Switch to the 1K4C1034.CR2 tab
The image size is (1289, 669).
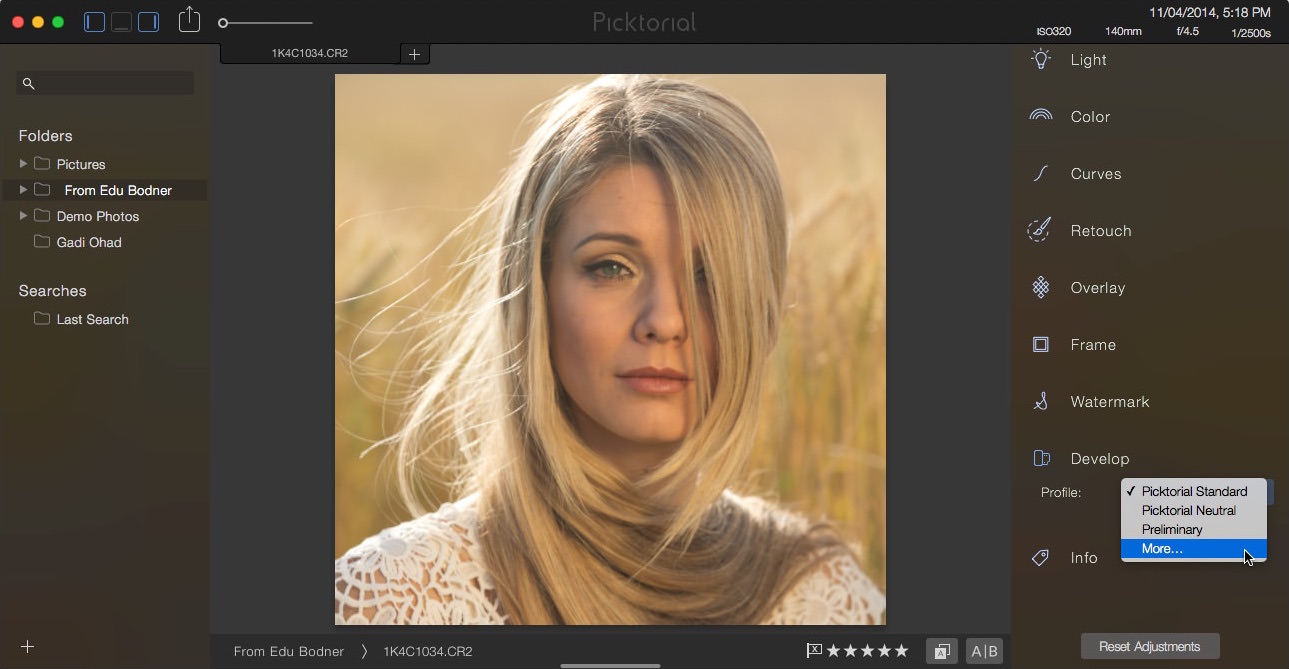pyautogui.click(x=310, y=53)
